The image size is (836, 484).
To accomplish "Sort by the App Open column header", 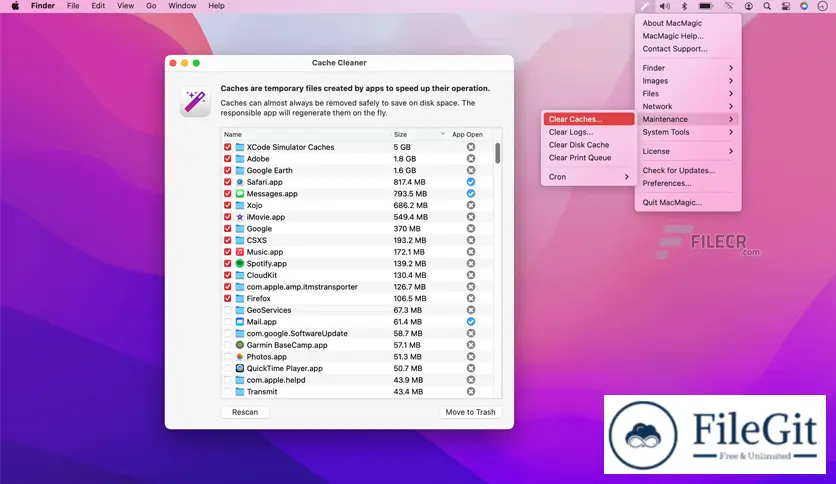I will [x=467, y=134].
